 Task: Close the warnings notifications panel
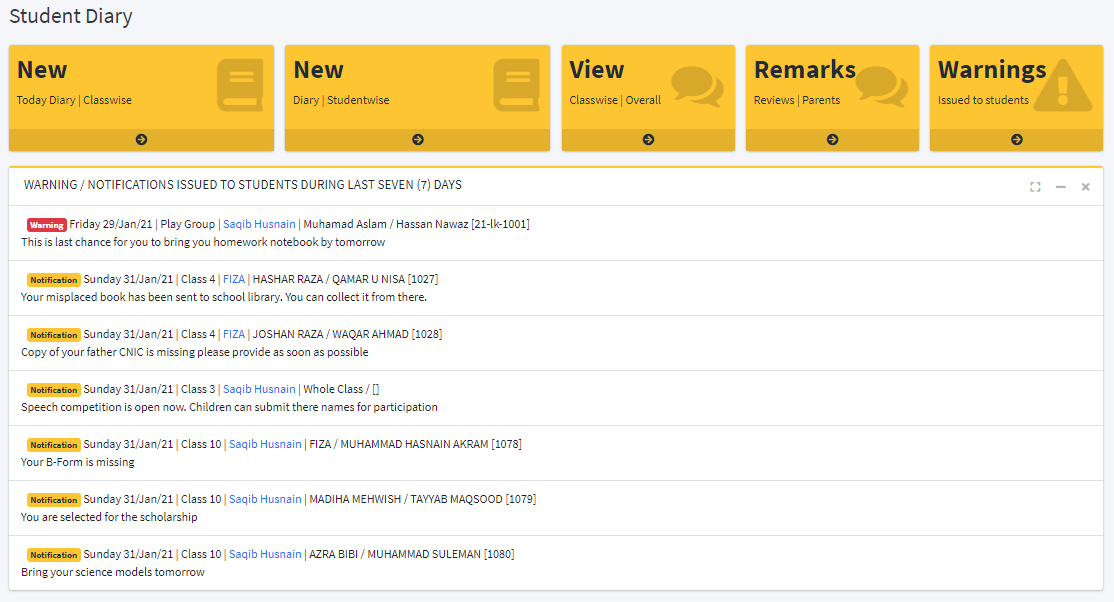pos(1085,187)
